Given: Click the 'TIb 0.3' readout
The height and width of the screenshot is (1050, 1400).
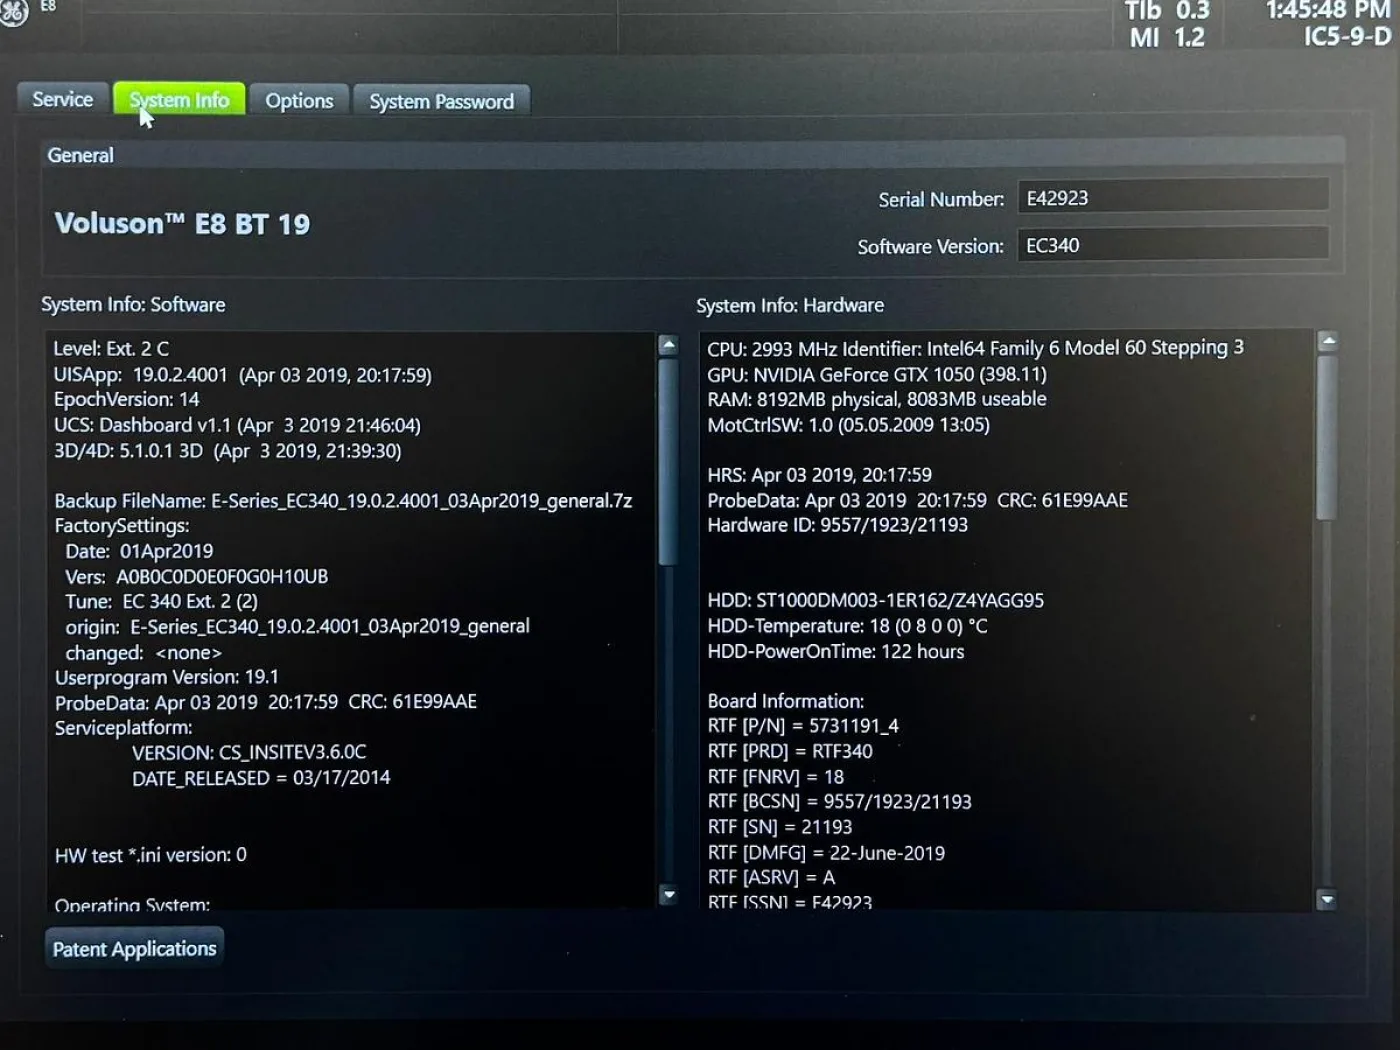Looking at the screenshot, I should pos(1167,11).
